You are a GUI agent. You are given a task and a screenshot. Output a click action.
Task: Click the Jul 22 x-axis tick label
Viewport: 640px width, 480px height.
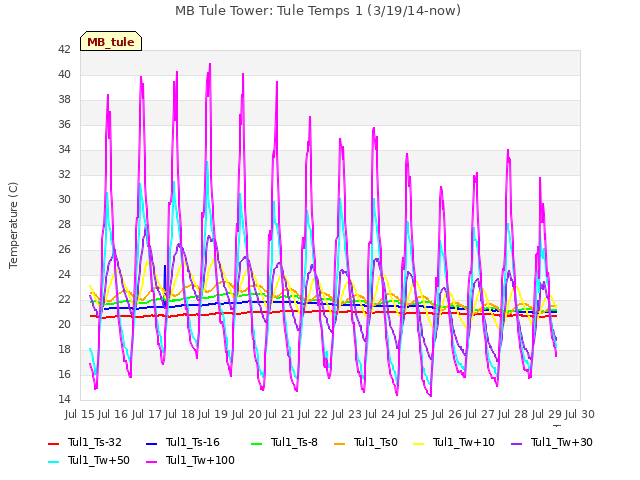click(x=313, y=414)
